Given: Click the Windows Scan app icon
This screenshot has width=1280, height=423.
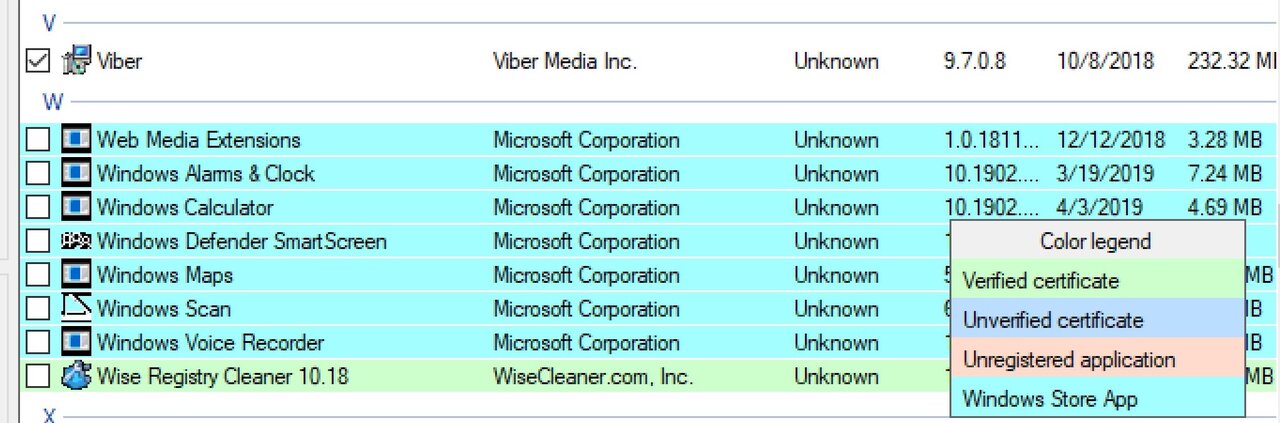Looking at the screenshot, I should click(x=76, y=309).
